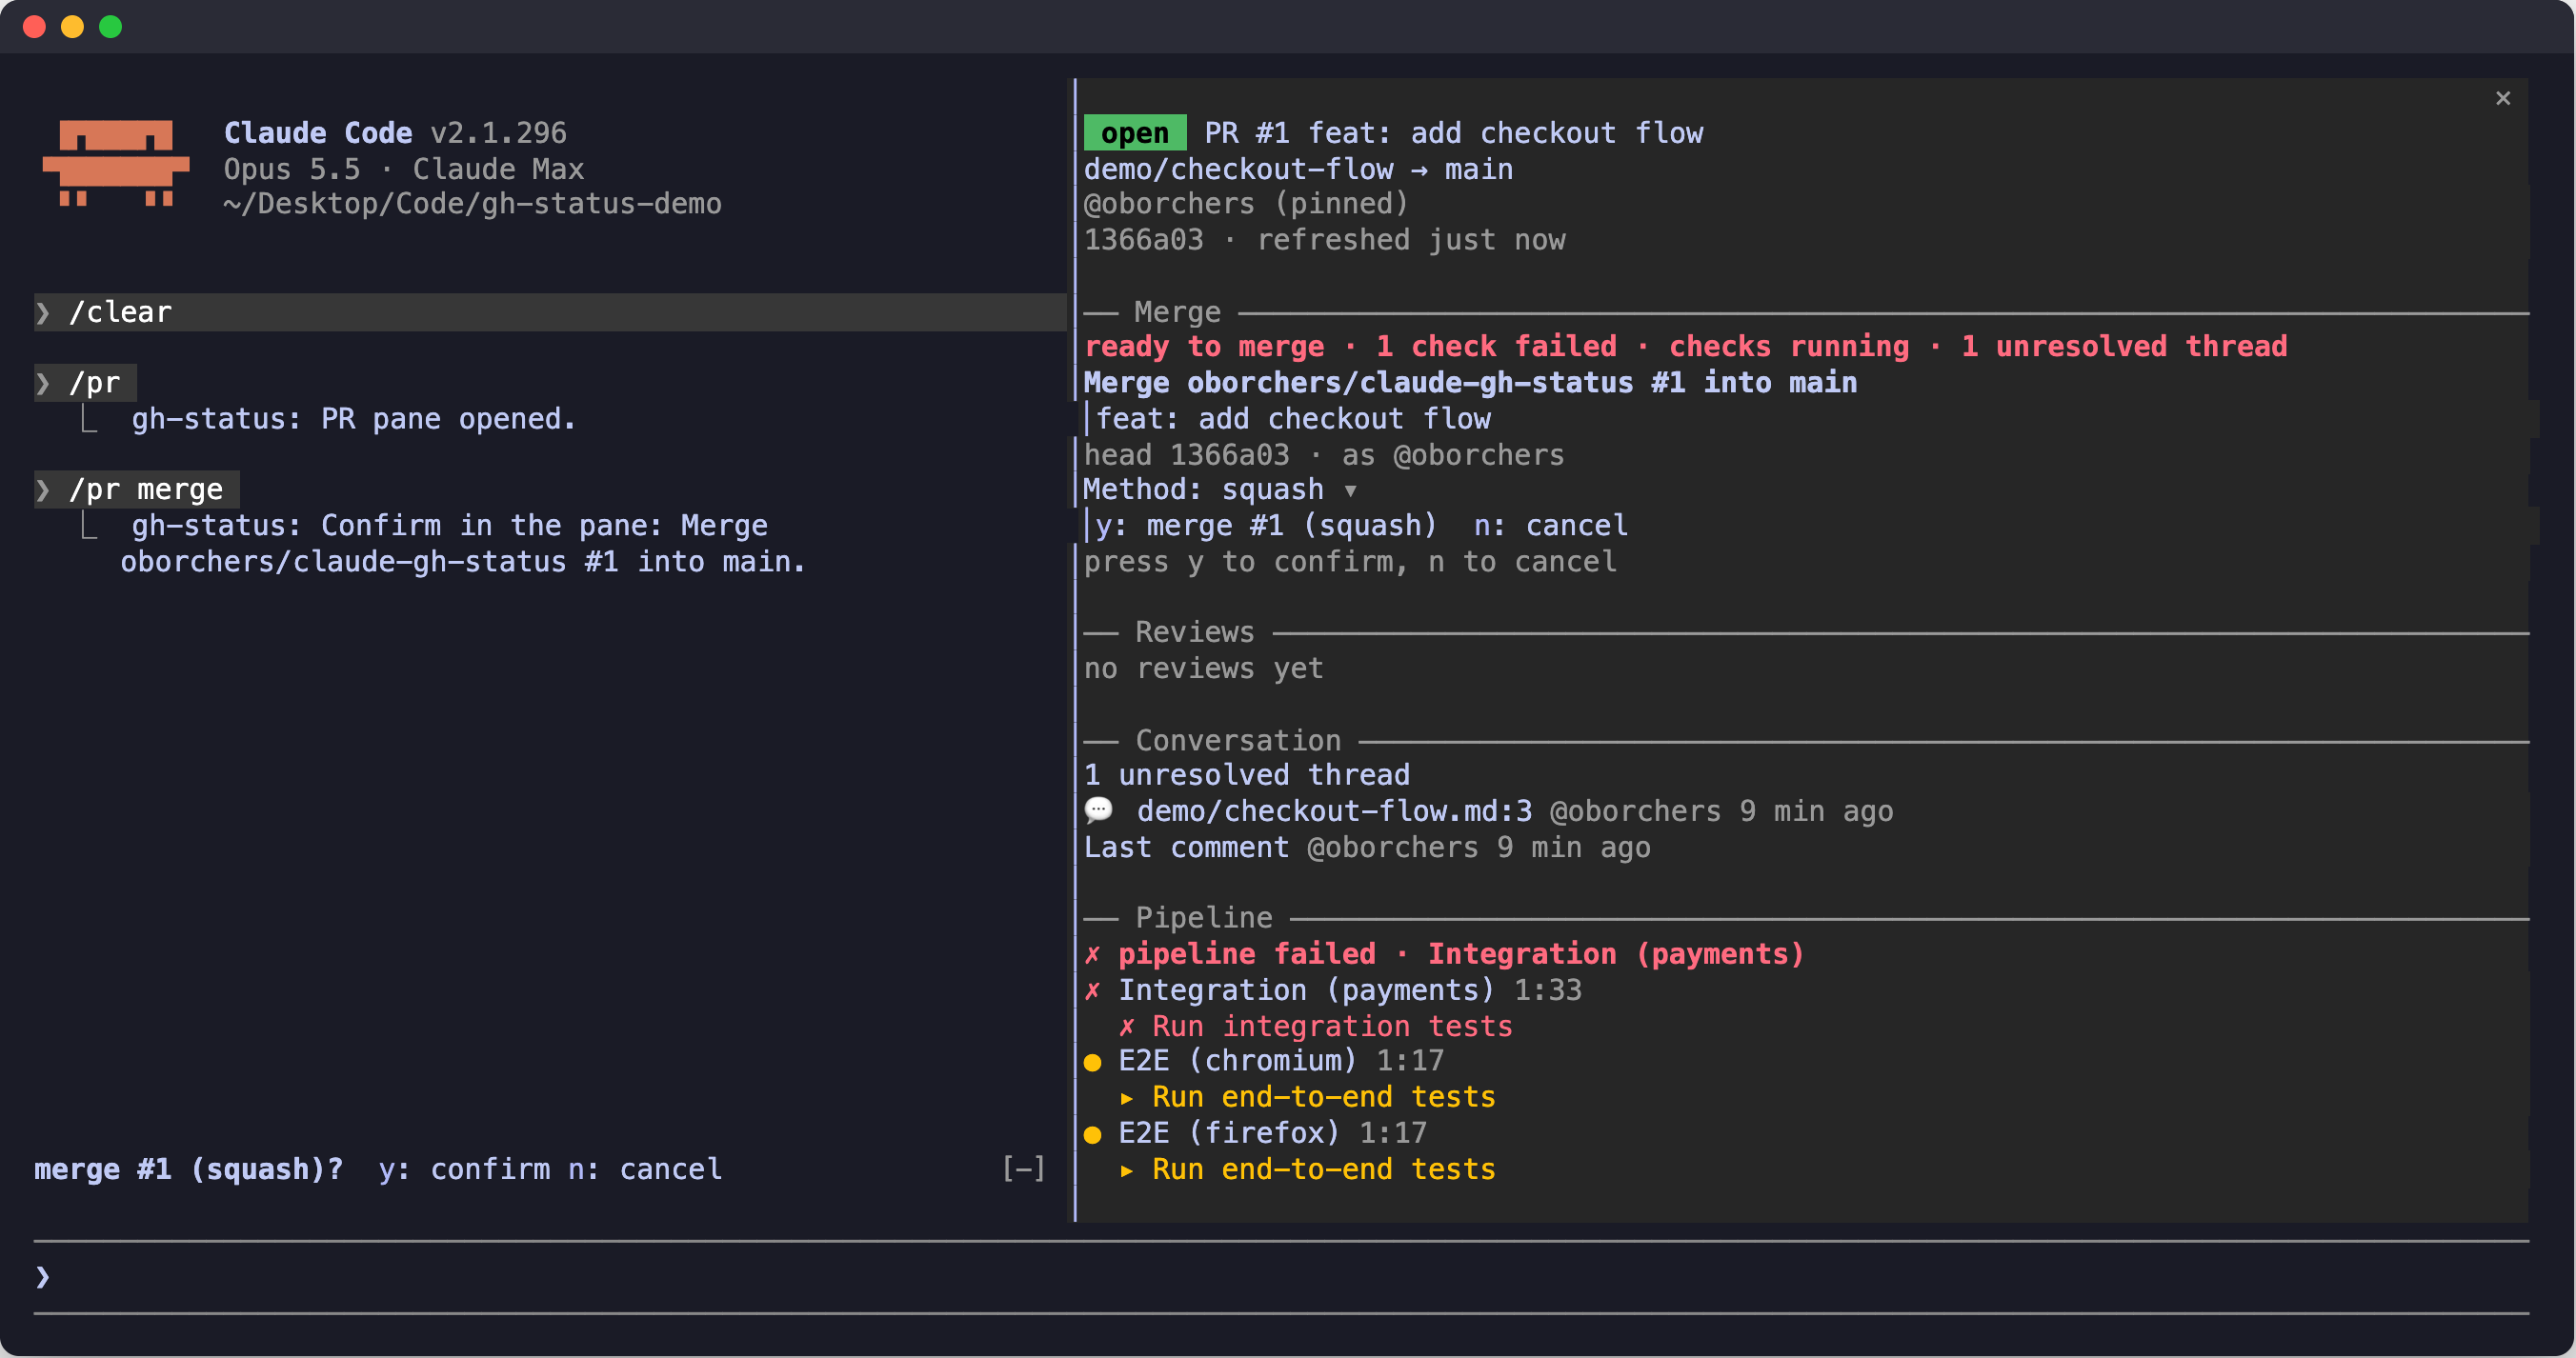Click the prompt chevron before /clear

pyautogui.click(x=43, y=313)
